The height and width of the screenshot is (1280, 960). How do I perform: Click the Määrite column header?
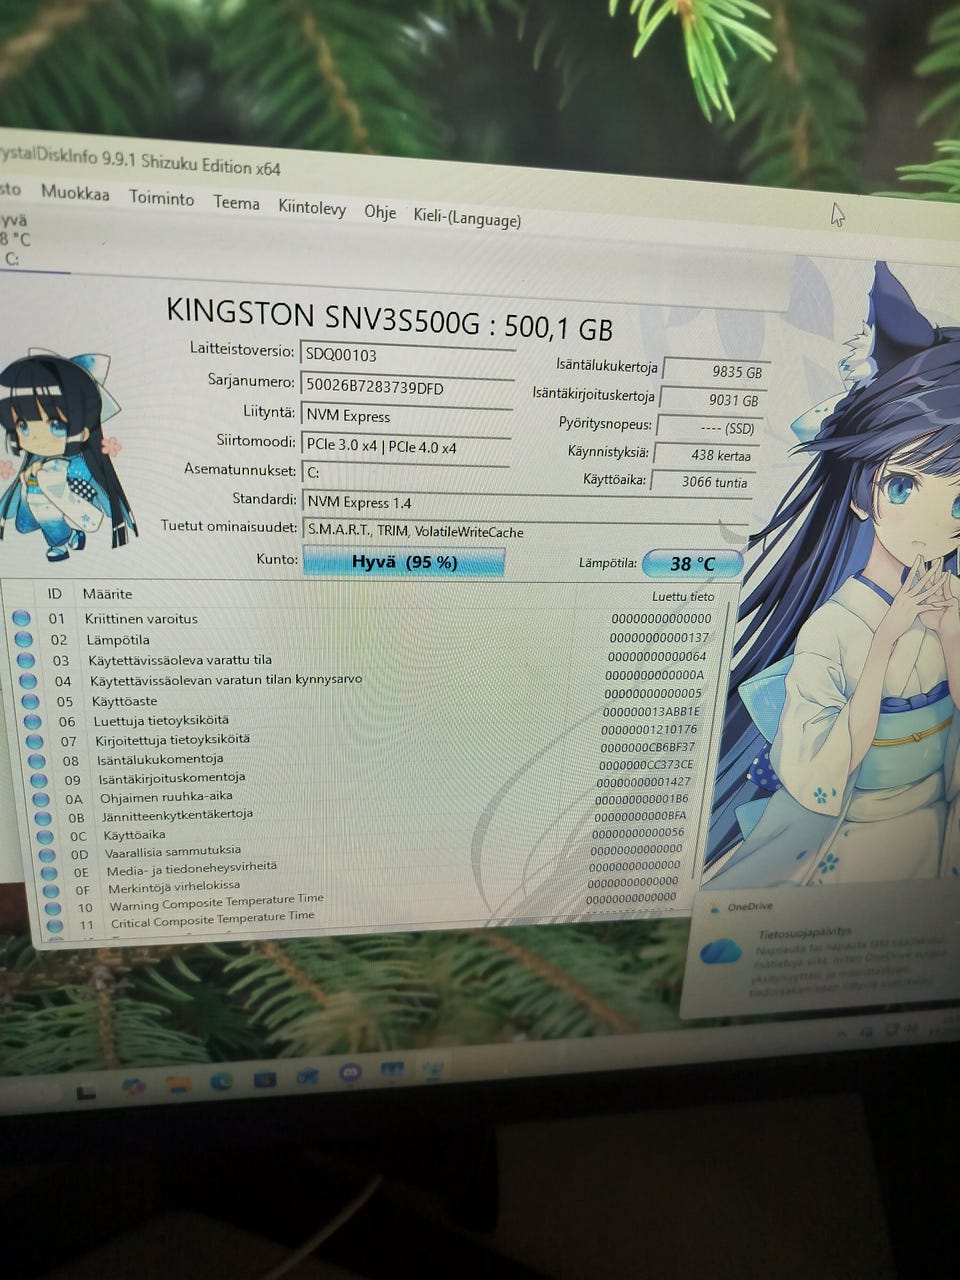[107, 594]
